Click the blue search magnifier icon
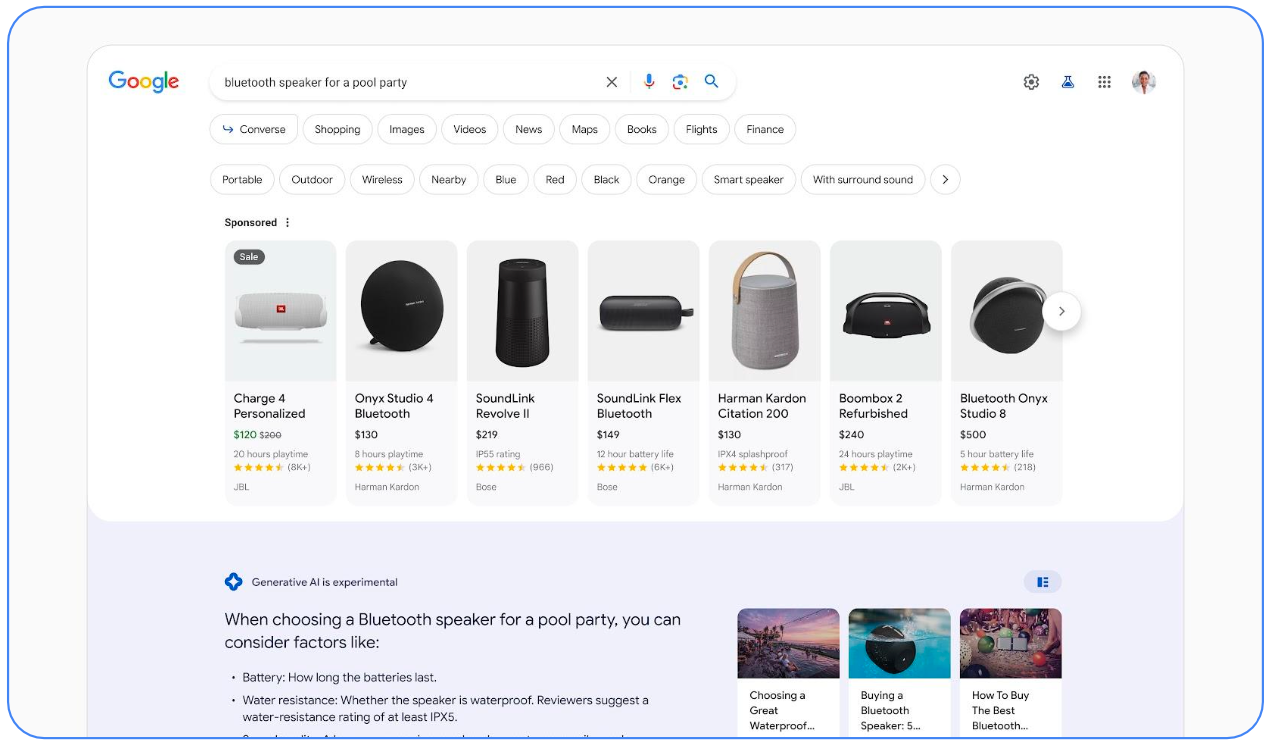 pyautogui.click(x=712, y=82)
